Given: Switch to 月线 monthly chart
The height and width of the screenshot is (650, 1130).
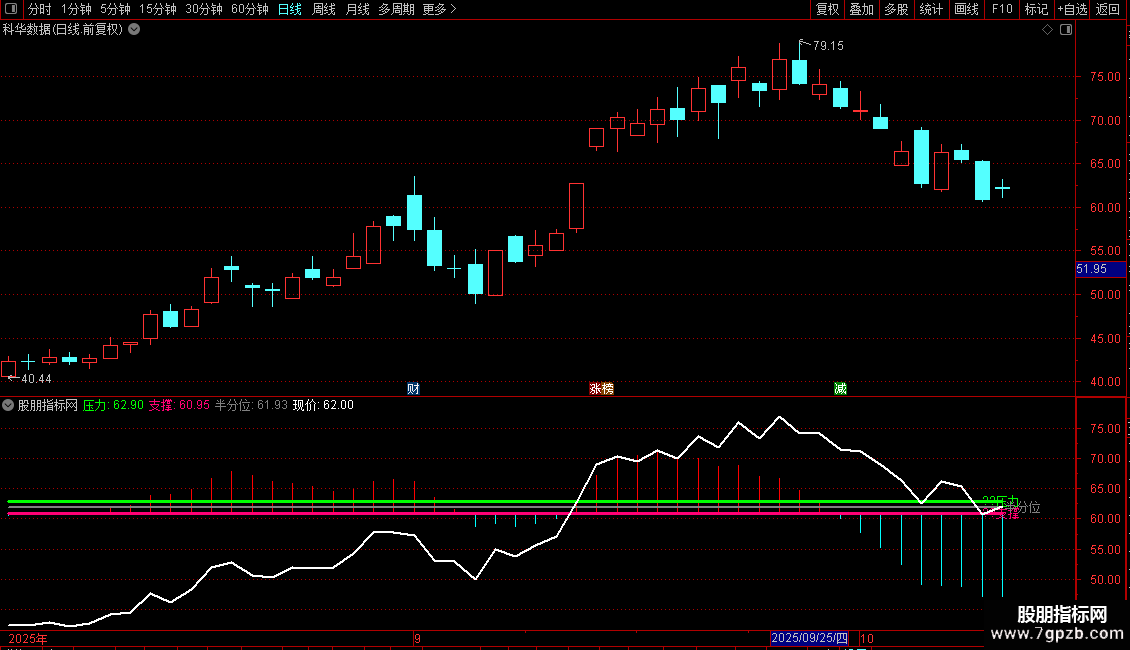Looking at the screenshot, I should (357, 9).
